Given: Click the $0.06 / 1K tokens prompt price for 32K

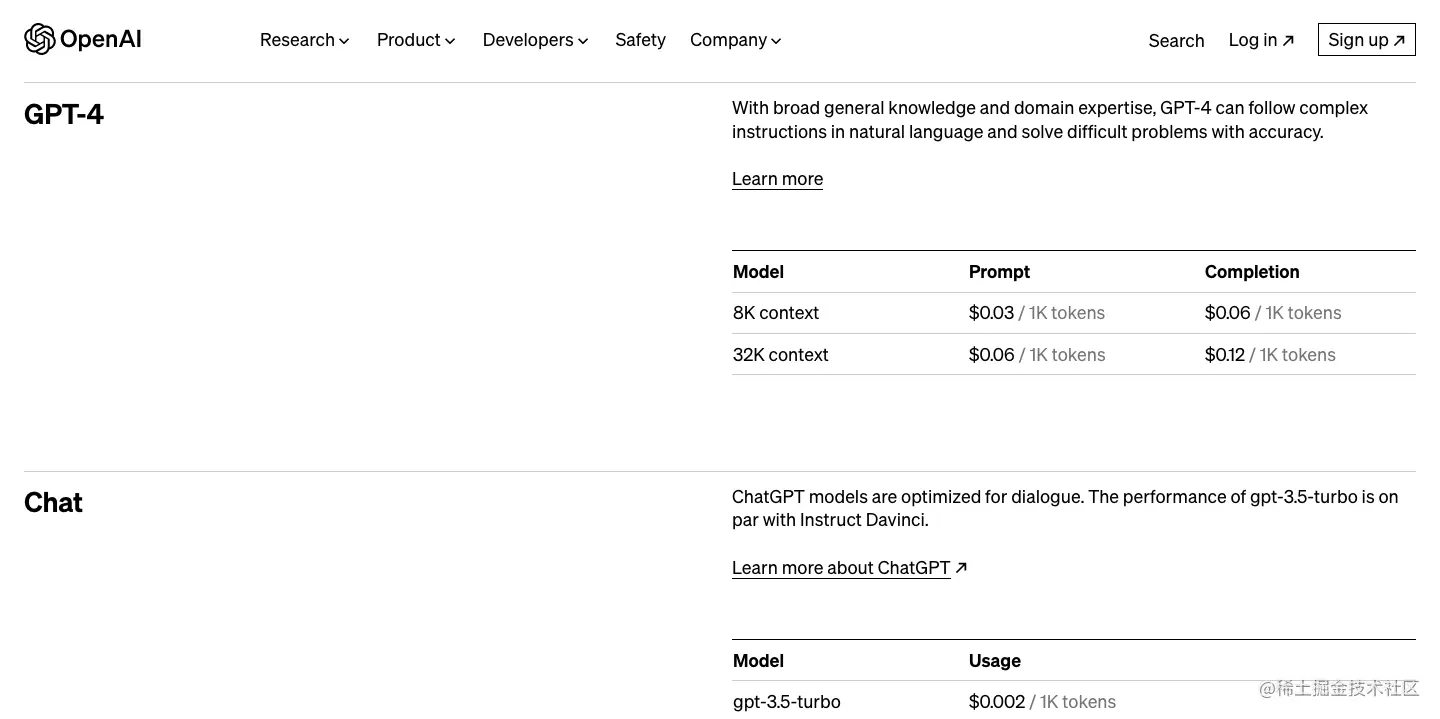Looking at the screenshot, I should [x=1037, y=355].
